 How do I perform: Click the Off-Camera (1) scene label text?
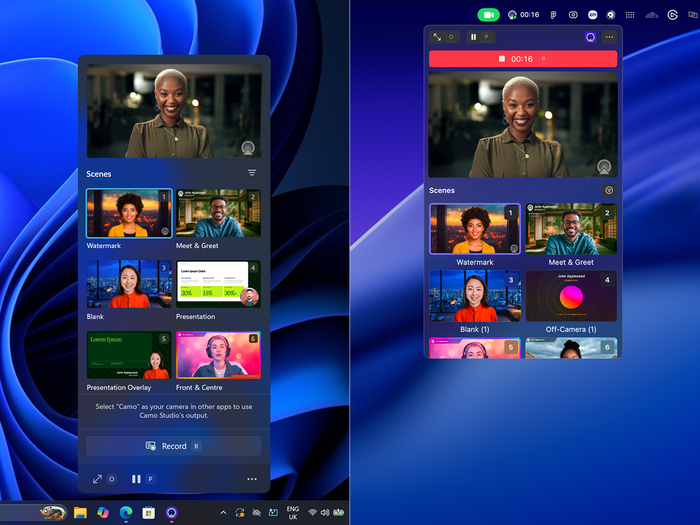click(571, 329)
